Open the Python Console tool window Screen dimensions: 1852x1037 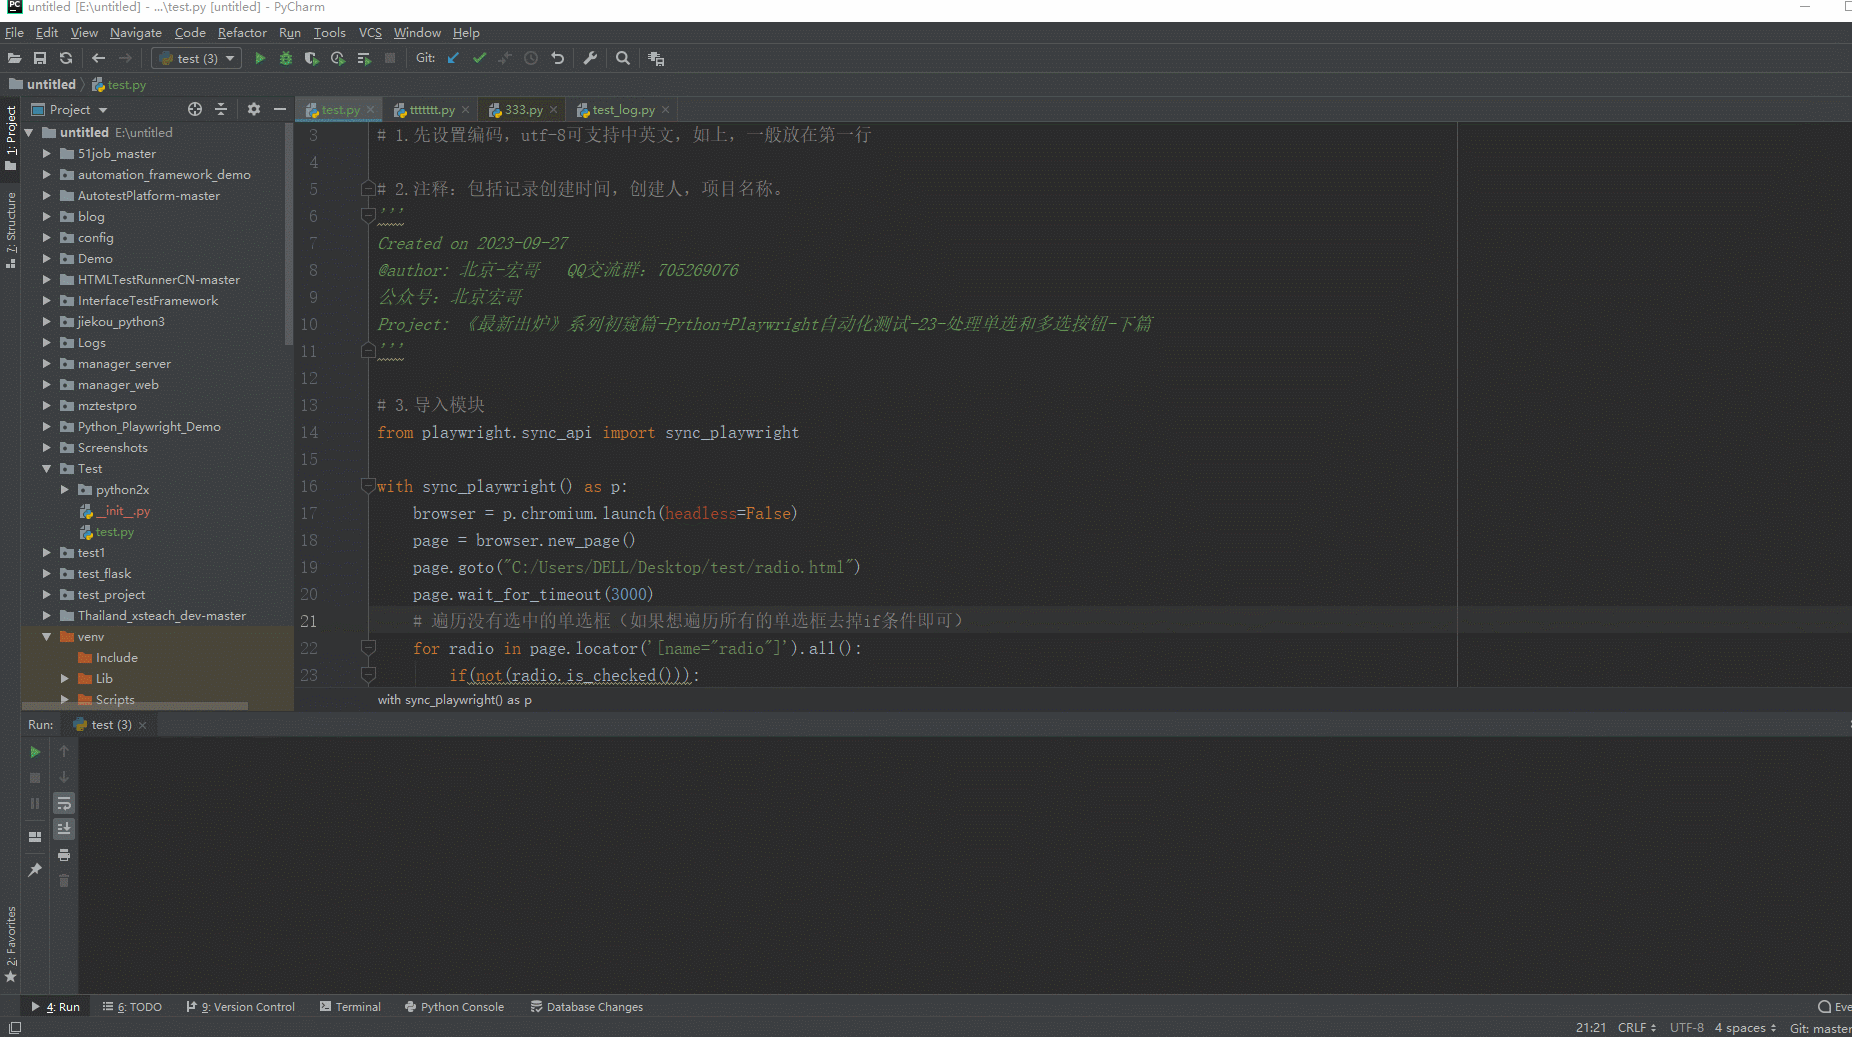454,1007
